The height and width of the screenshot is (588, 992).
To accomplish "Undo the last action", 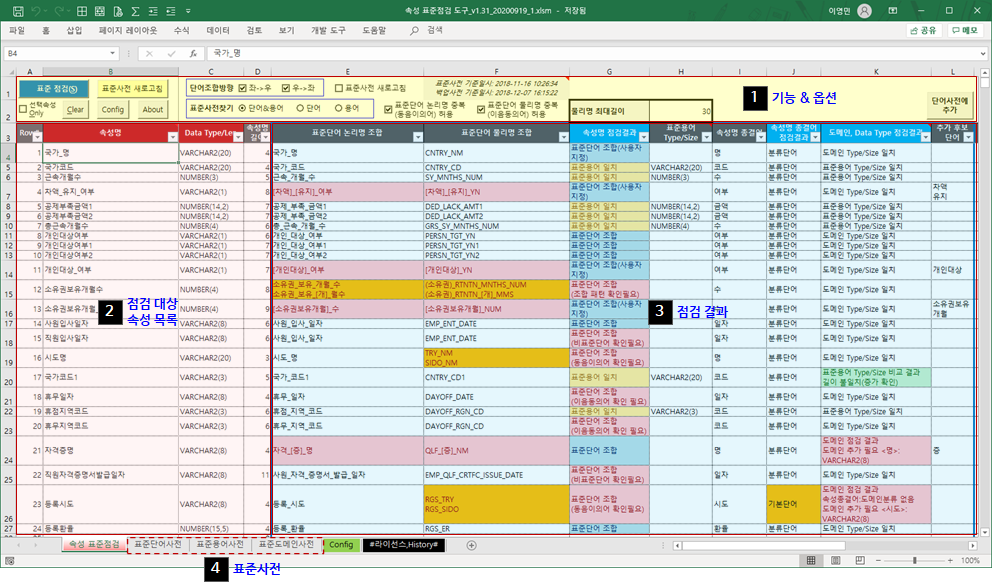I will click(36, 11).
